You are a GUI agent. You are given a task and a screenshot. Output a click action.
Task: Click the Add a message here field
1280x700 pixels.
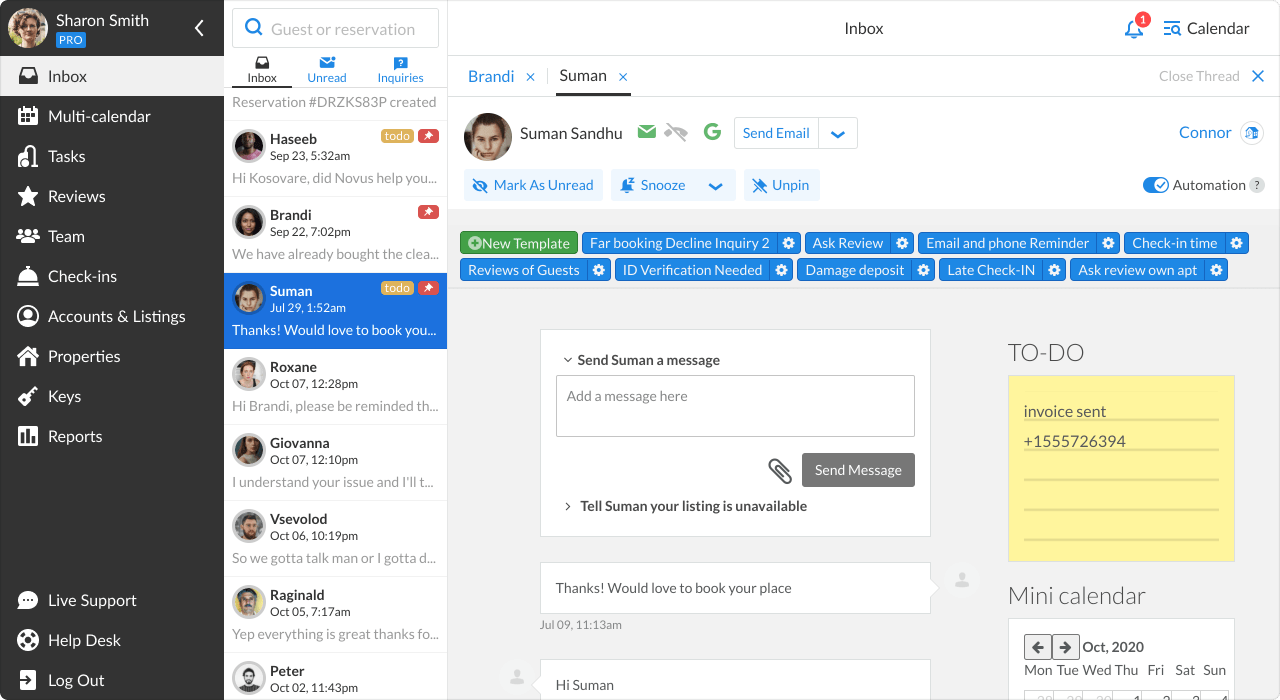coord(735,406)
